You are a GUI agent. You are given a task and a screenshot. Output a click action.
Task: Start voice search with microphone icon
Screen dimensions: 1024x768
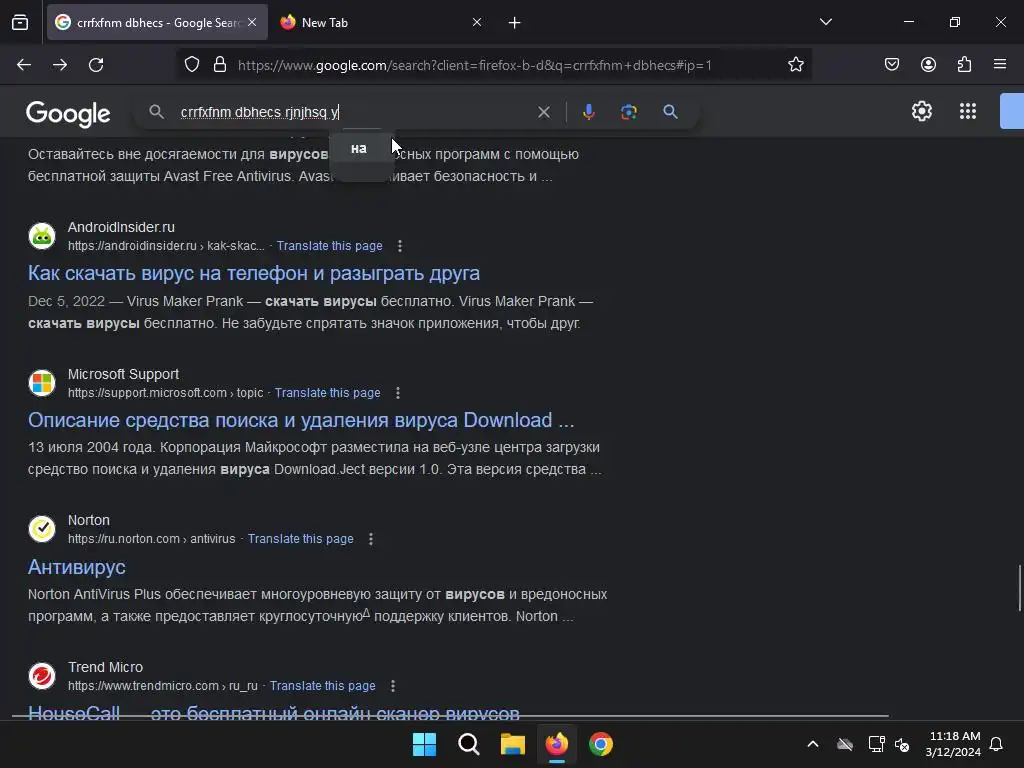pos(588,112)
